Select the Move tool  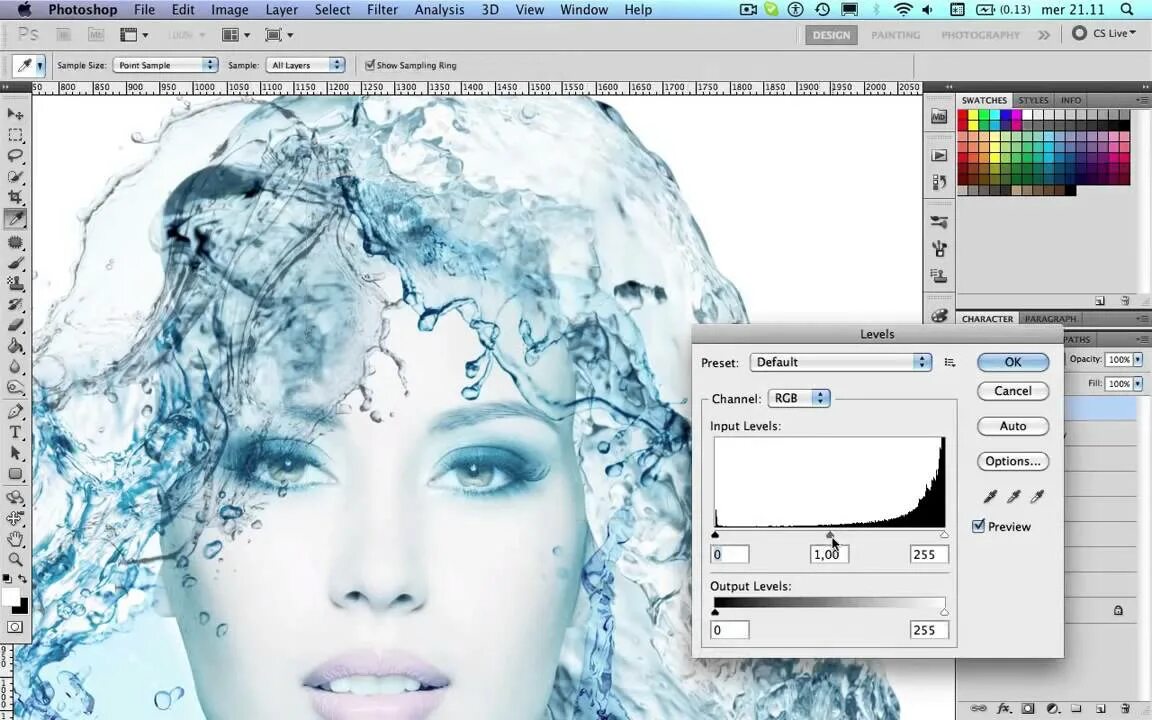point(15,114)
